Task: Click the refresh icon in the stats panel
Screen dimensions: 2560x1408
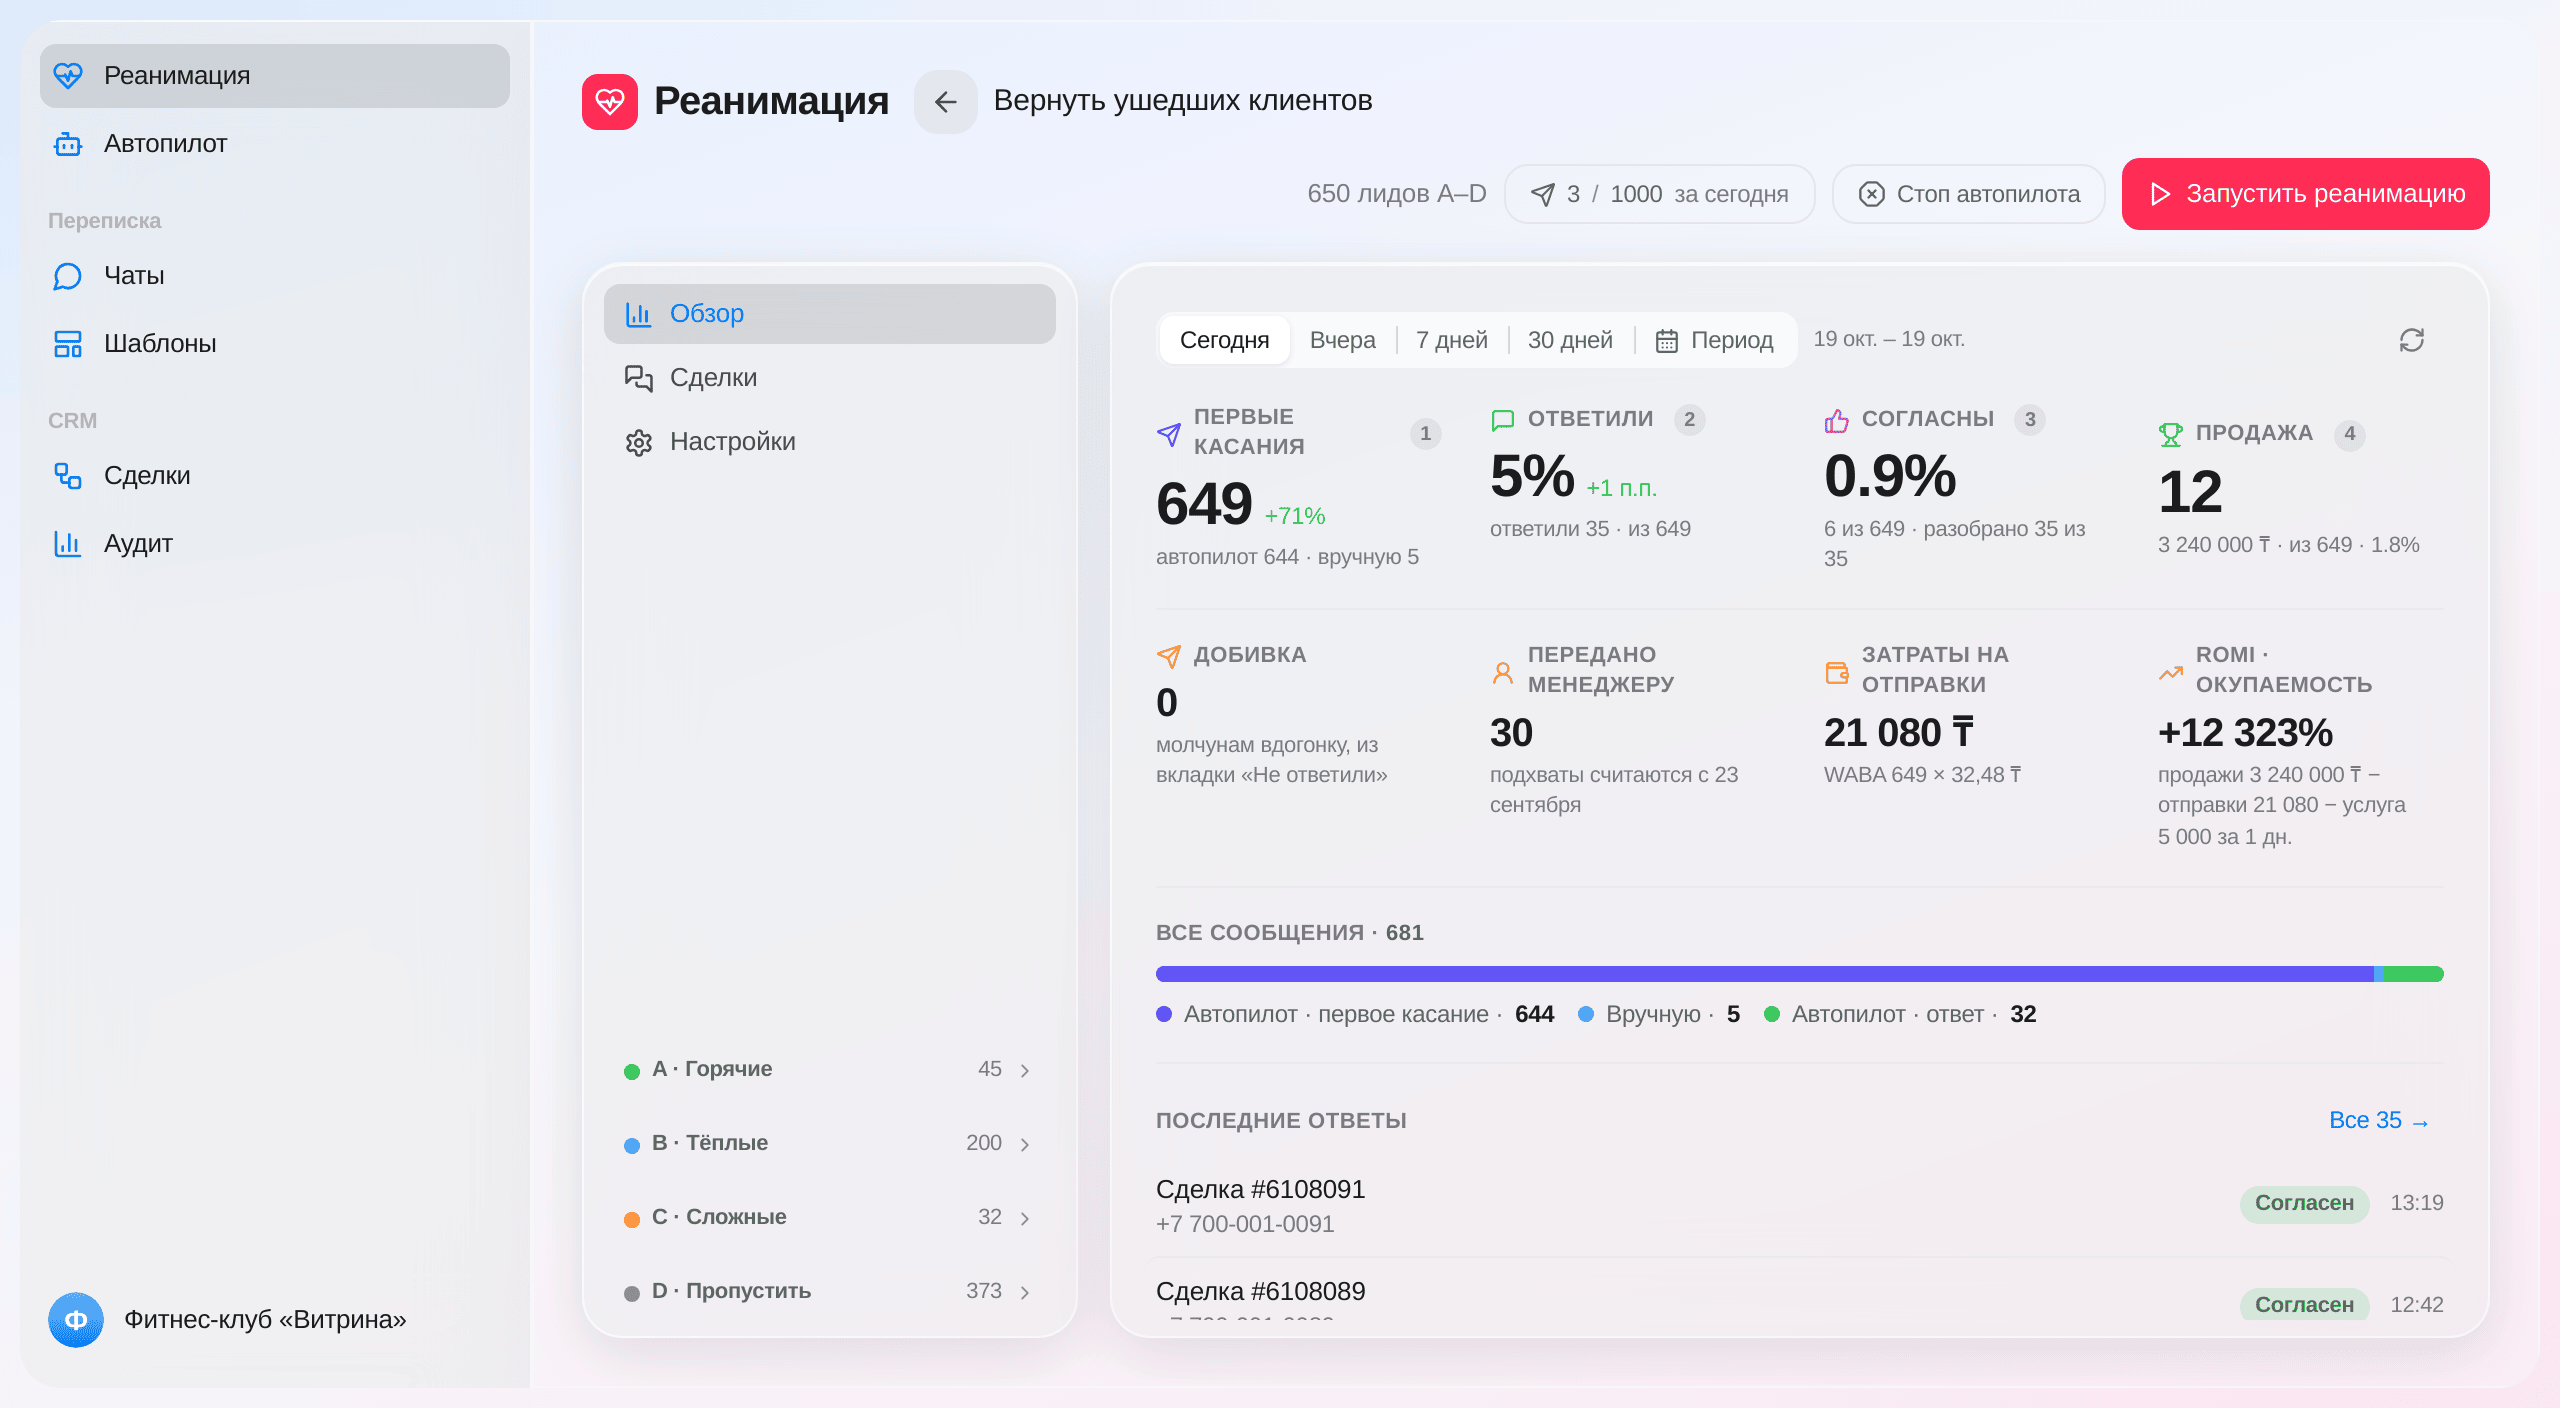Action: tap(2411, 340)
